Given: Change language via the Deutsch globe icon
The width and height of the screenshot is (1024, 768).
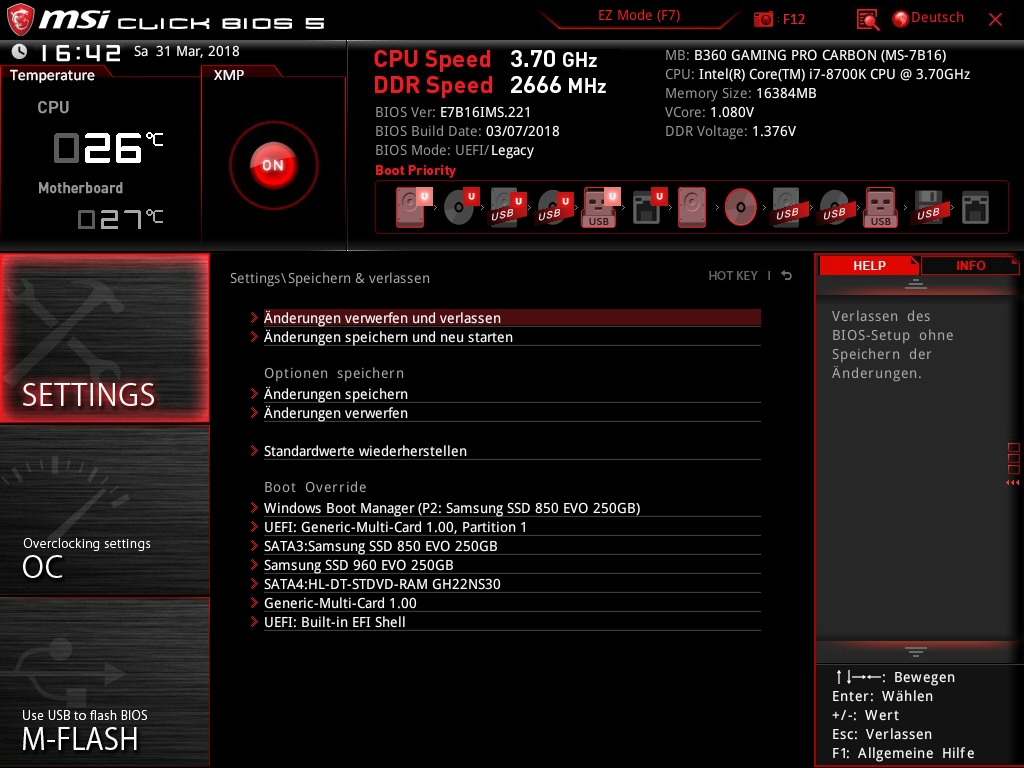Looking at the screenshot, I should point(901,19).
